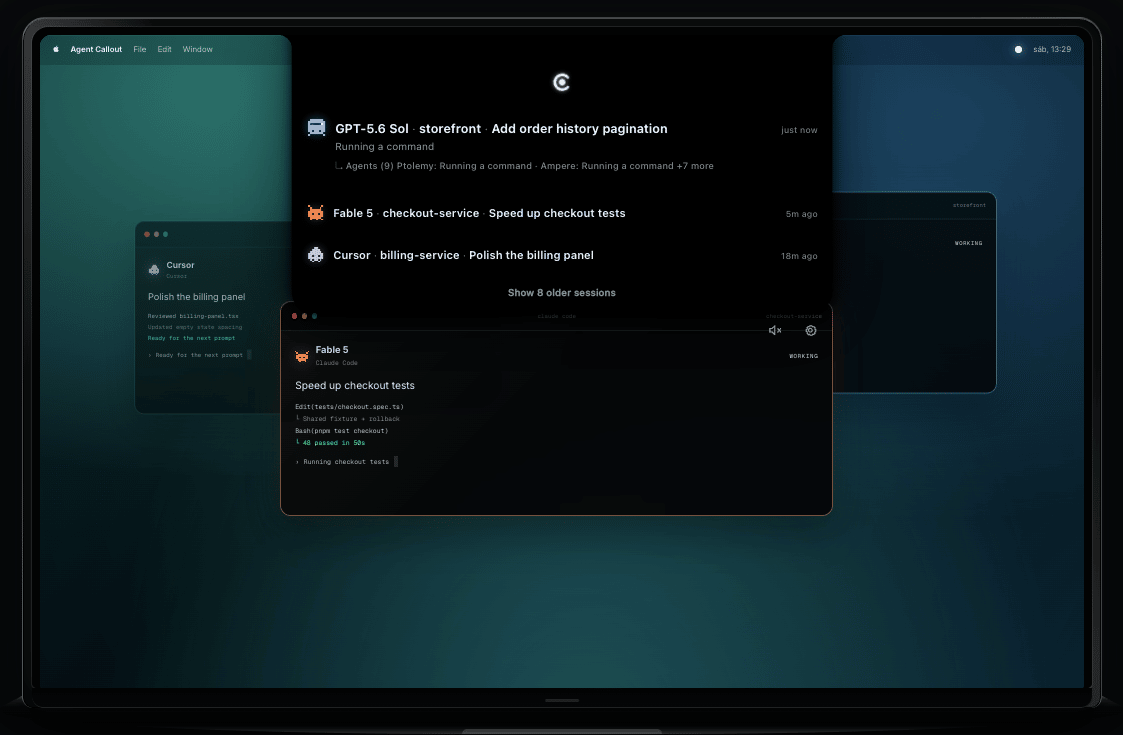
Task: Click the Agent Callout logo at panel top
Action: [x=562, y=82]
